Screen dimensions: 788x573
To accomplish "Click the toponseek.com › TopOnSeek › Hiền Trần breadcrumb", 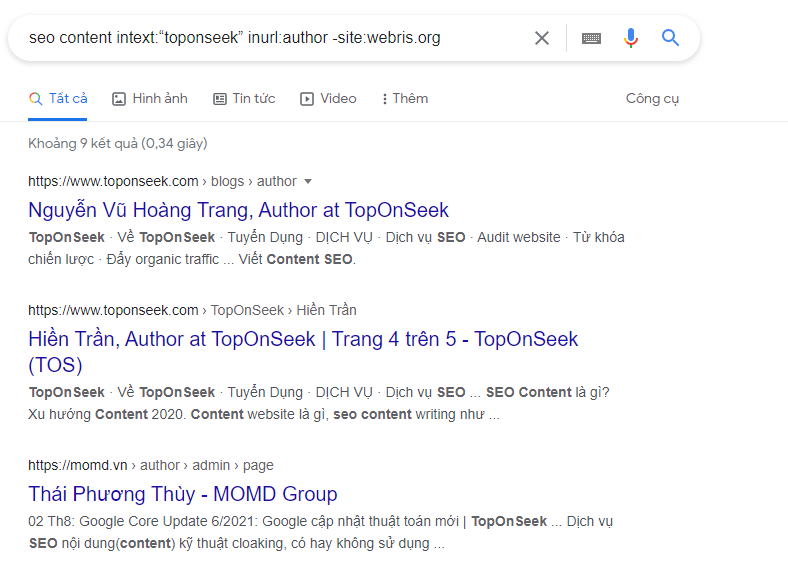I will click(192, 310).
